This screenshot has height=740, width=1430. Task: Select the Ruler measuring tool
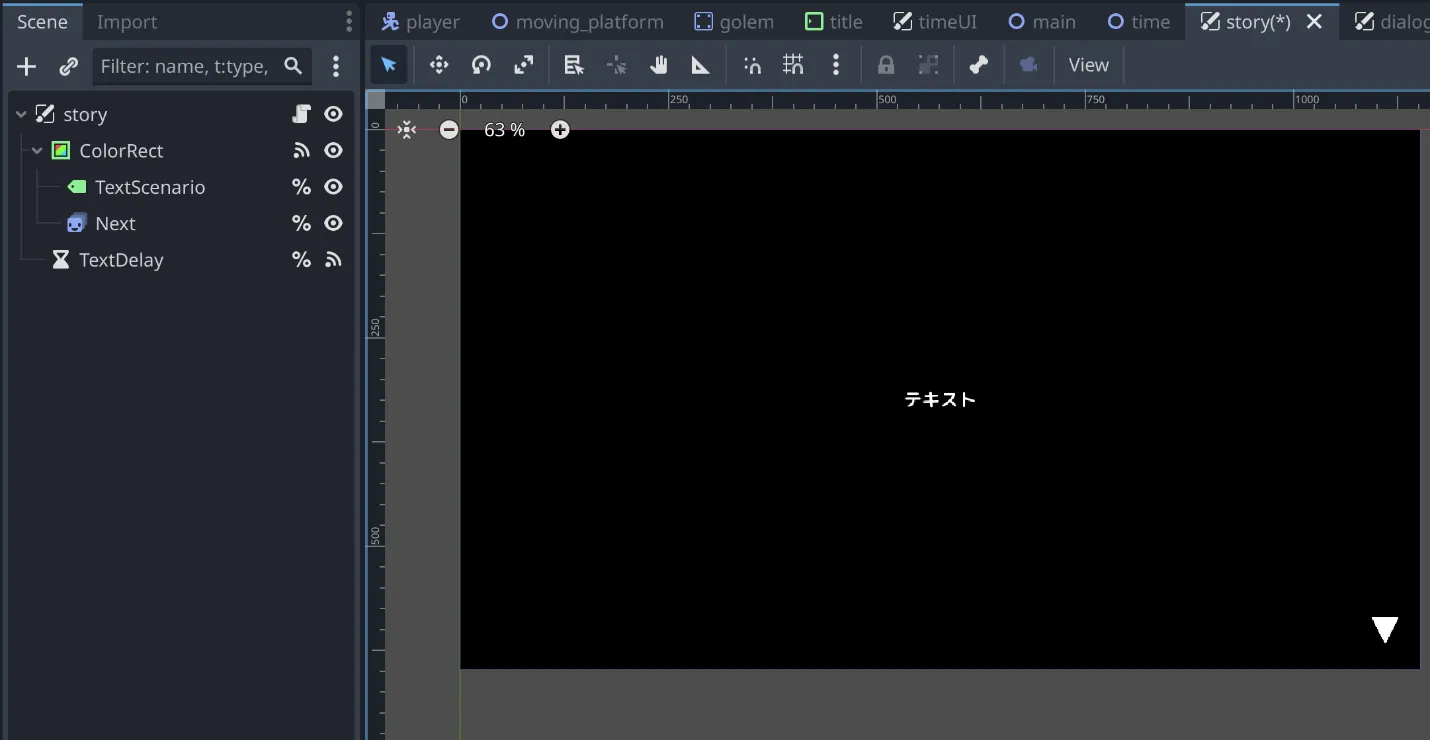pos(700,65)
